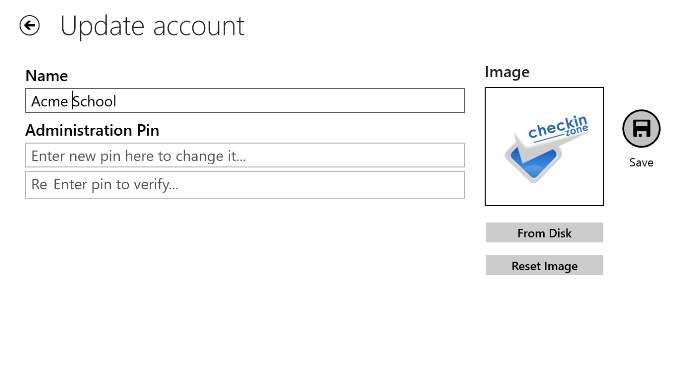Go back using the arrow icon
678x381 pixels.
pos(29,26)
